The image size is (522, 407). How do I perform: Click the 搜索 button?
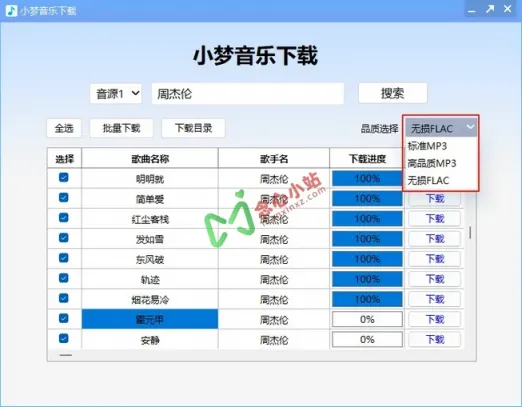click(x=393, y=93)
